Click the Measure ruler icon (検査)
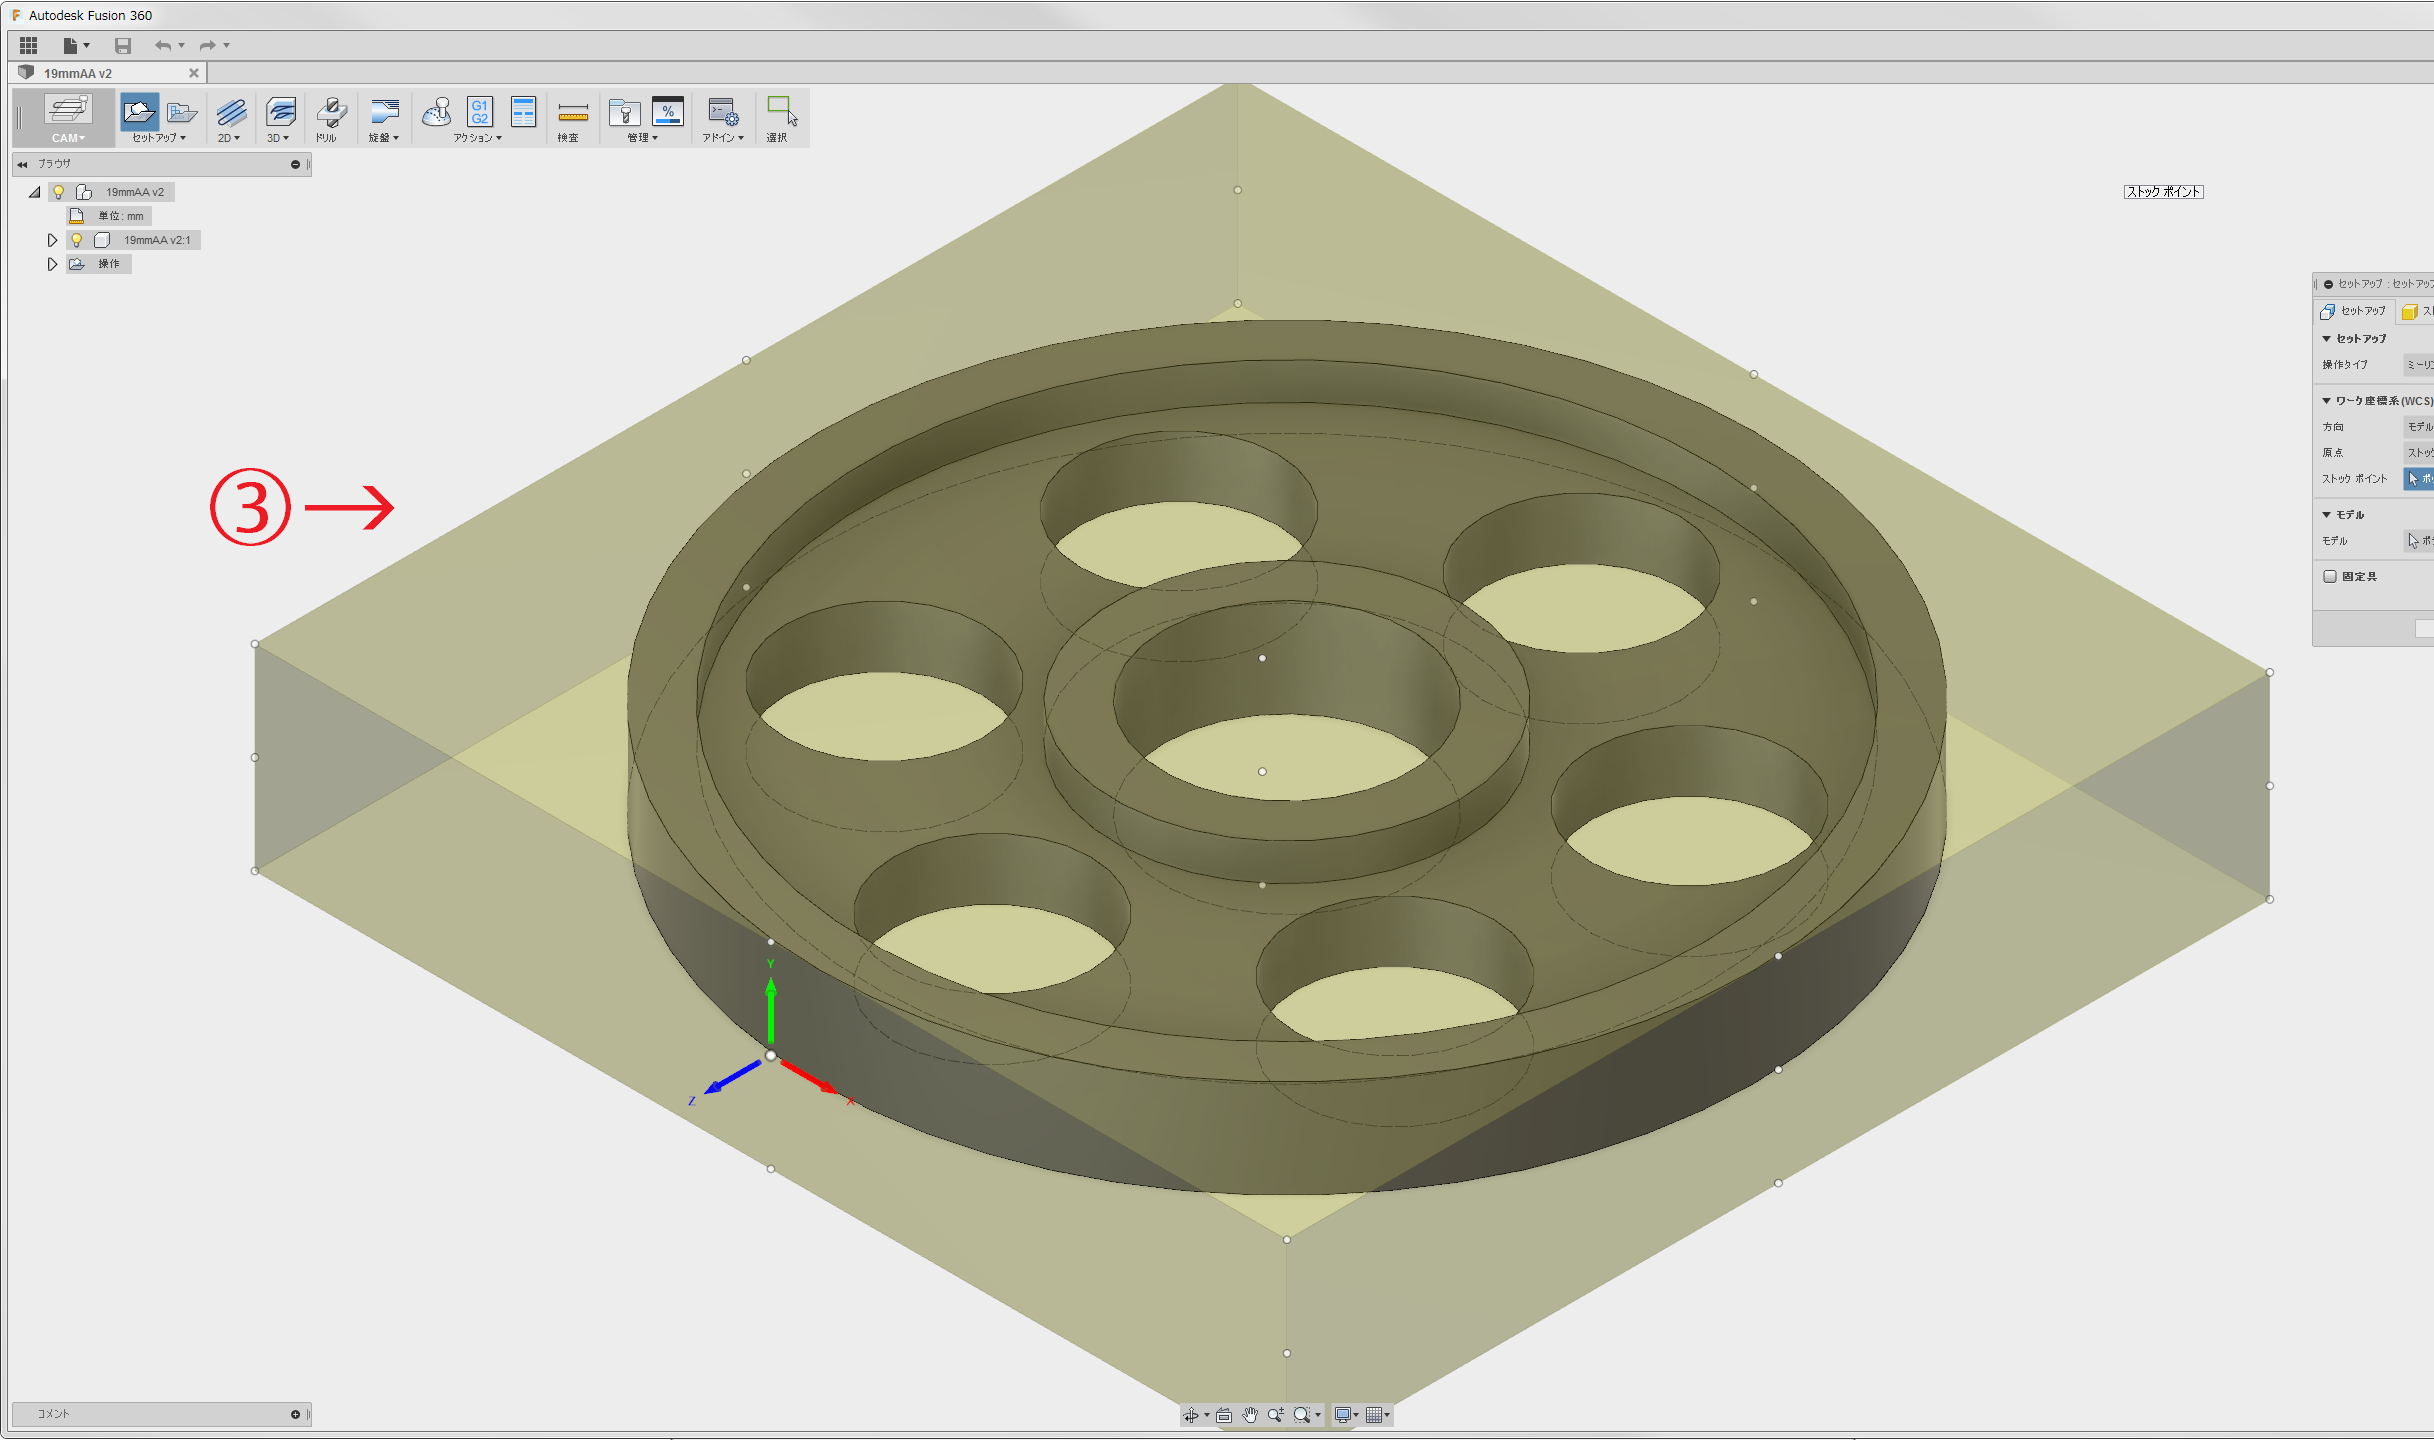The height and width of the screenshot is (1440, 2434). (x=572, y=112)
